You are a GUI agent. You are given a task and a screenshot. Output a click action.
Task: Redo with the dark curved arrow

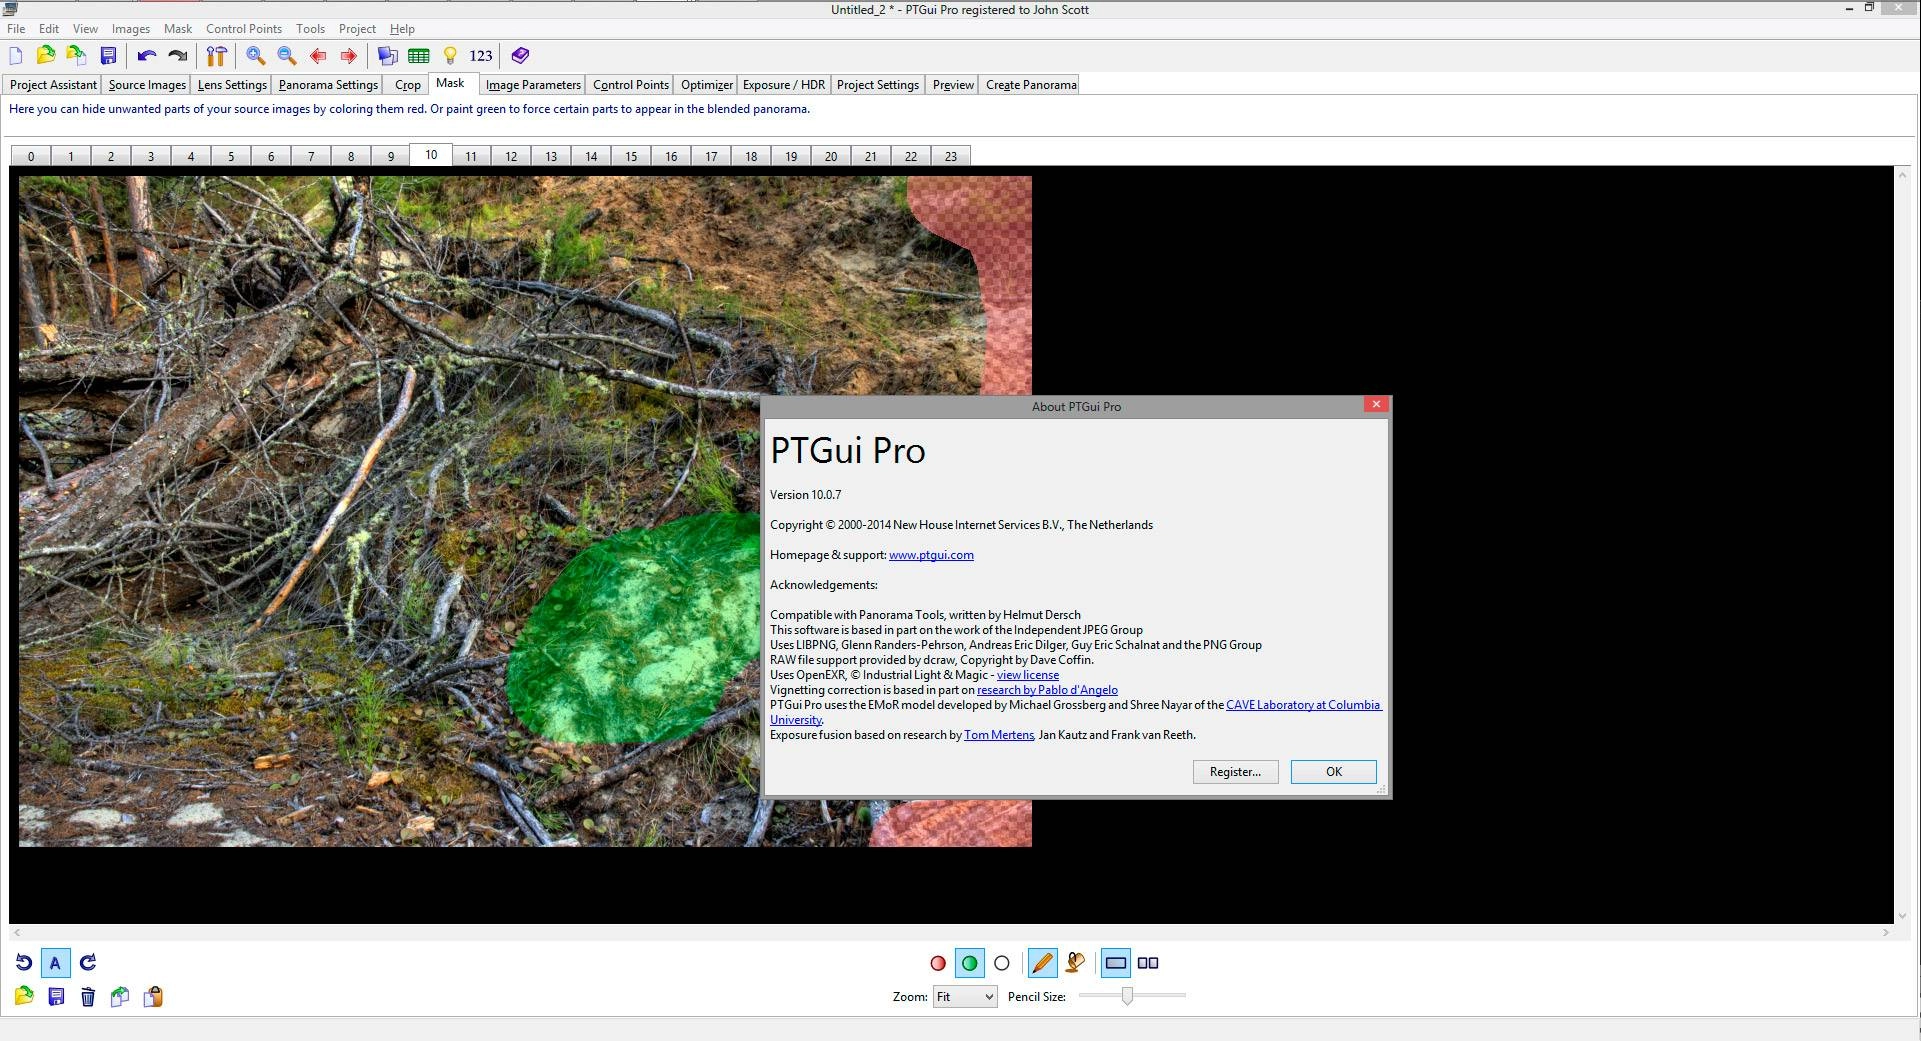tap(178, 56)
